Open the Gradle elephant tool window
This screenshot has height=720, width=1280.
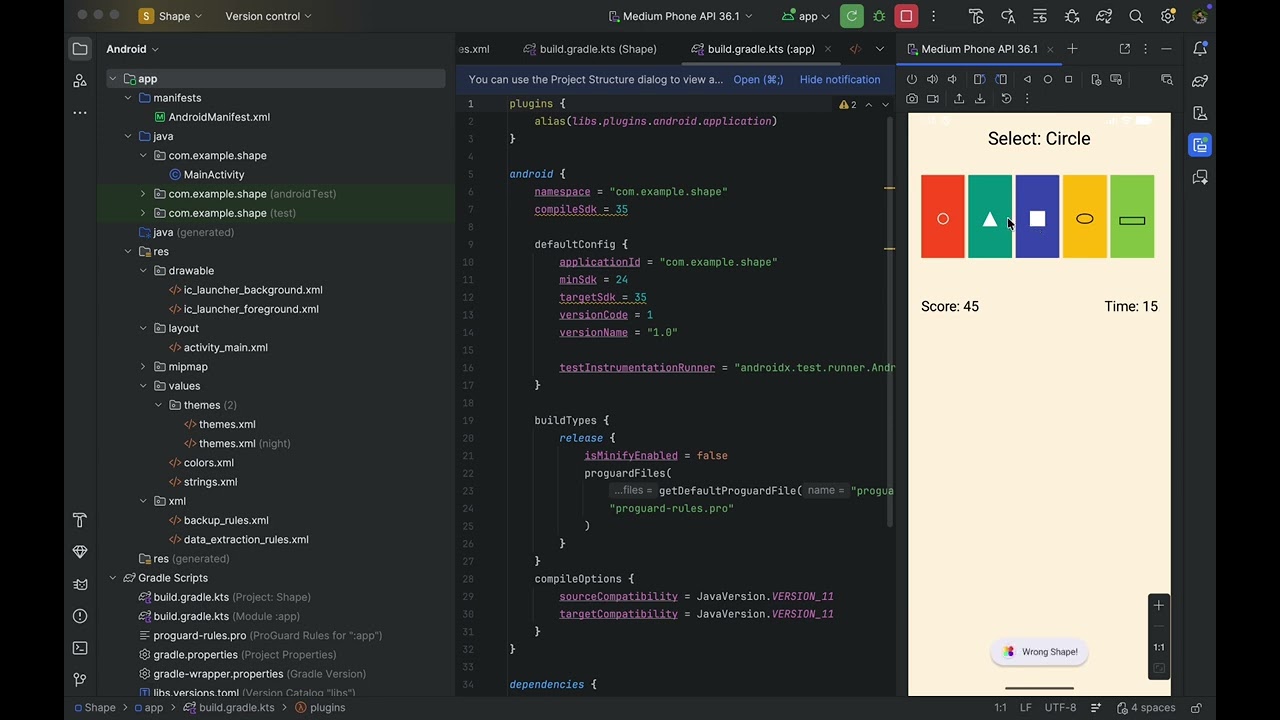pyautogui.click(x=1200, y=81)
